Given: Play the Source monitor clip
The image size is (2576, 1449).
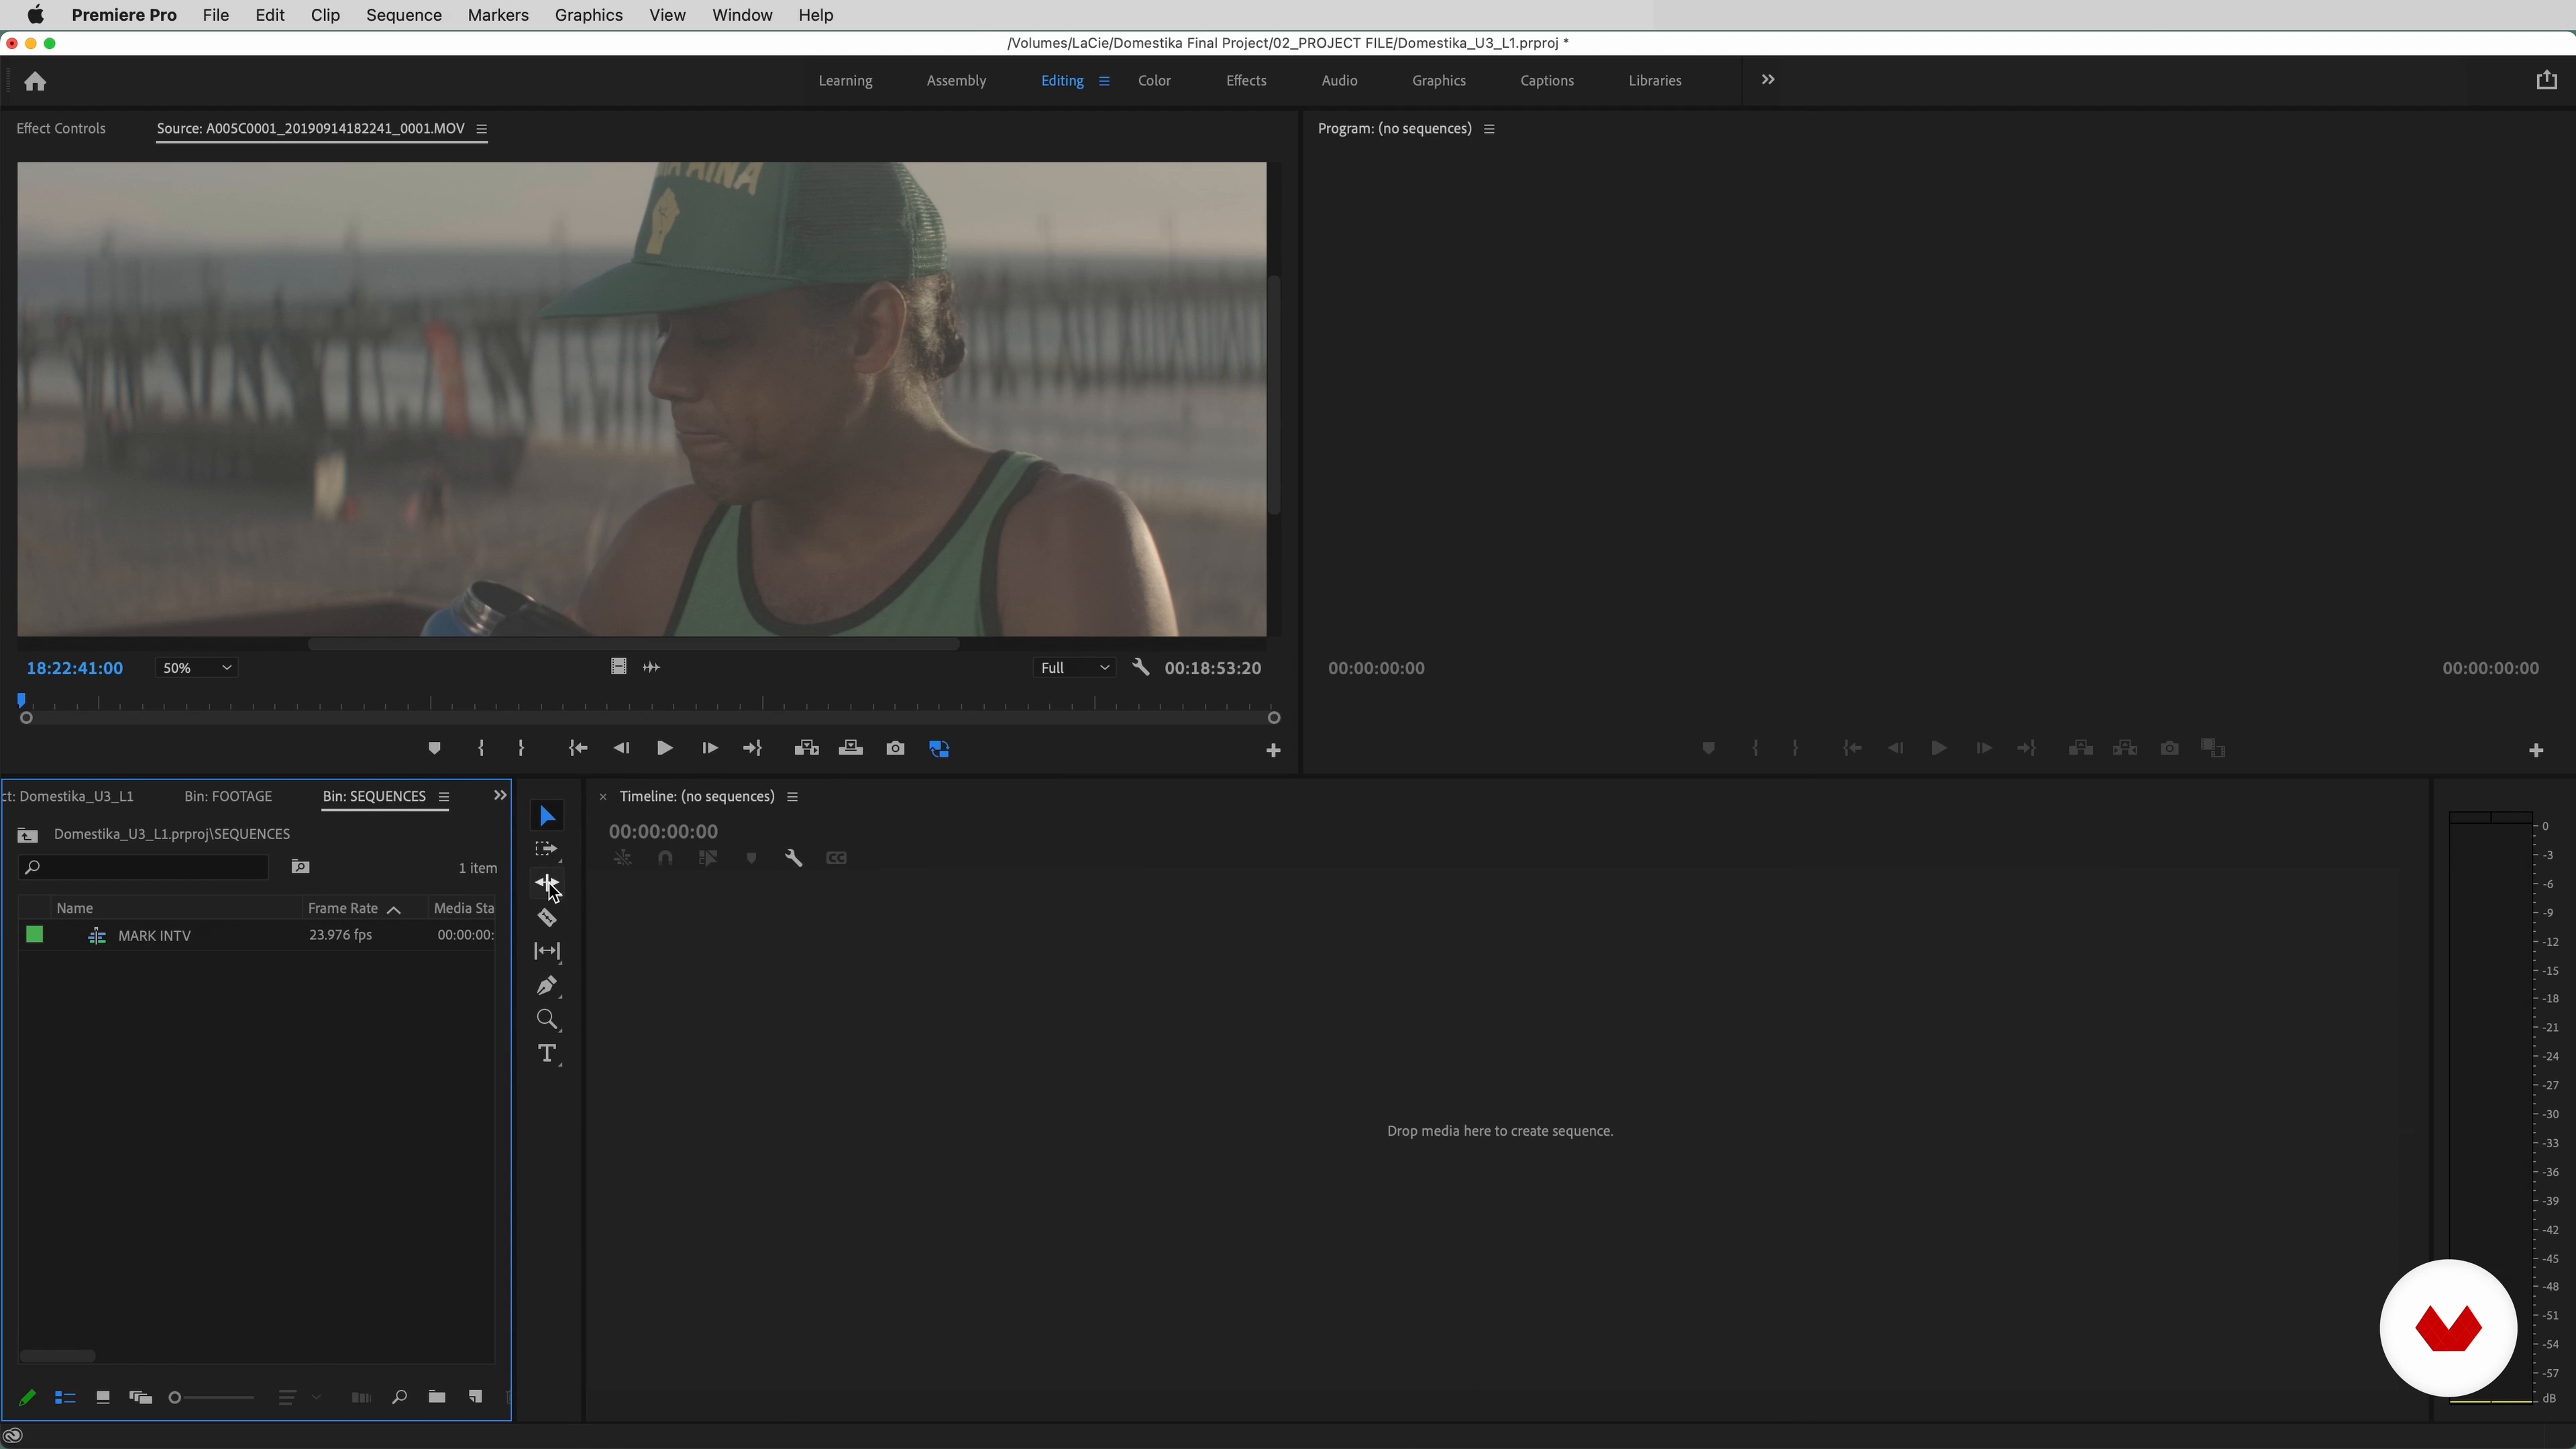Looking at the screenshot, I should coord(664,748).
